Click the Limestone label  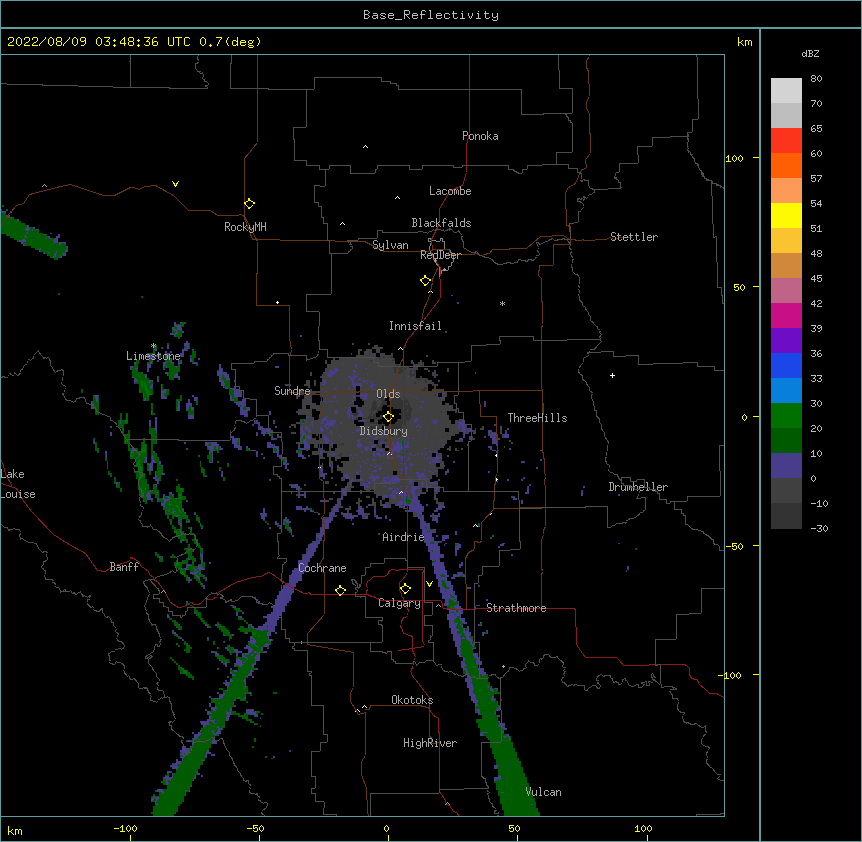[153, 356]
